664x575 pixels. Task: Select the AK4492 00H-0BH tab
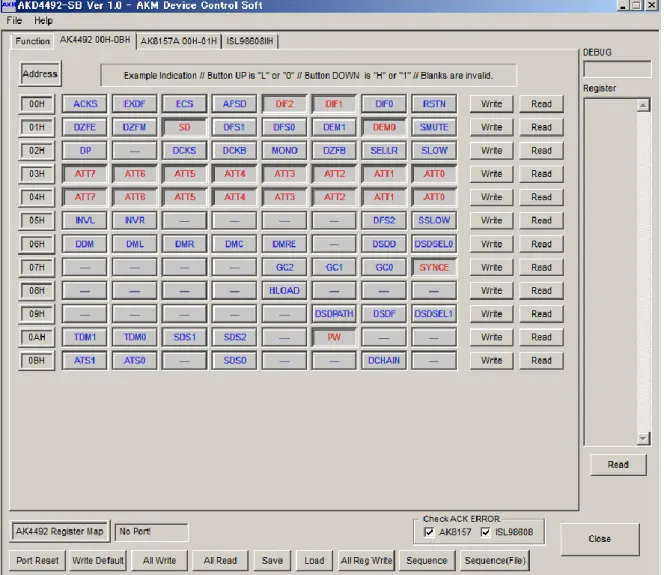click(x=95, y=40)
